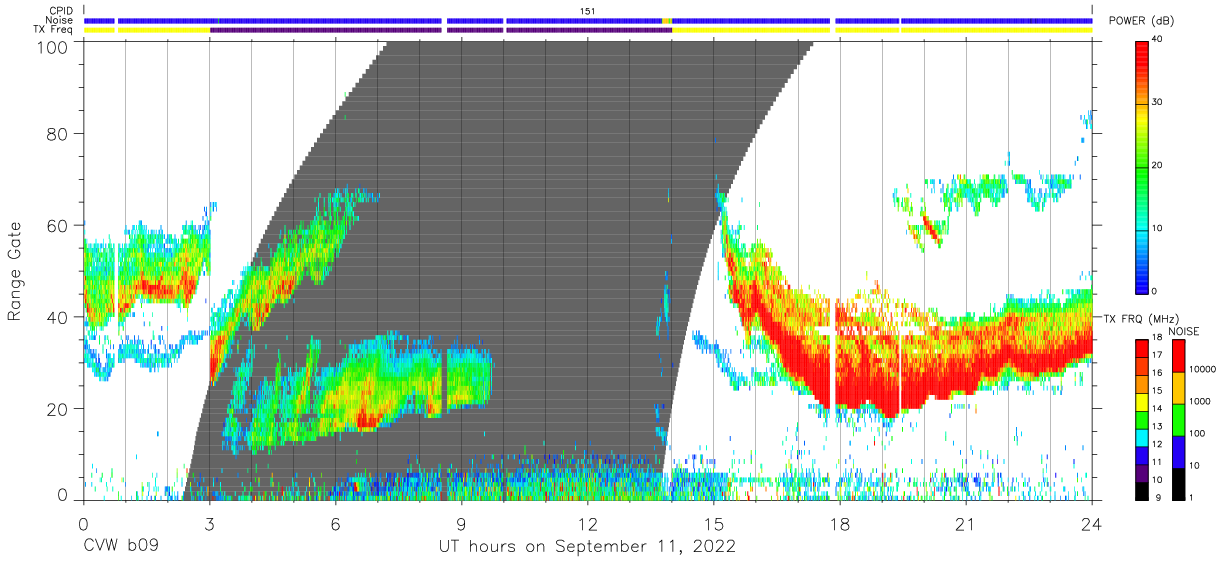Click power scale value 40
The width and height of the screenshot is (1228, 567).
coord(1158,40)
